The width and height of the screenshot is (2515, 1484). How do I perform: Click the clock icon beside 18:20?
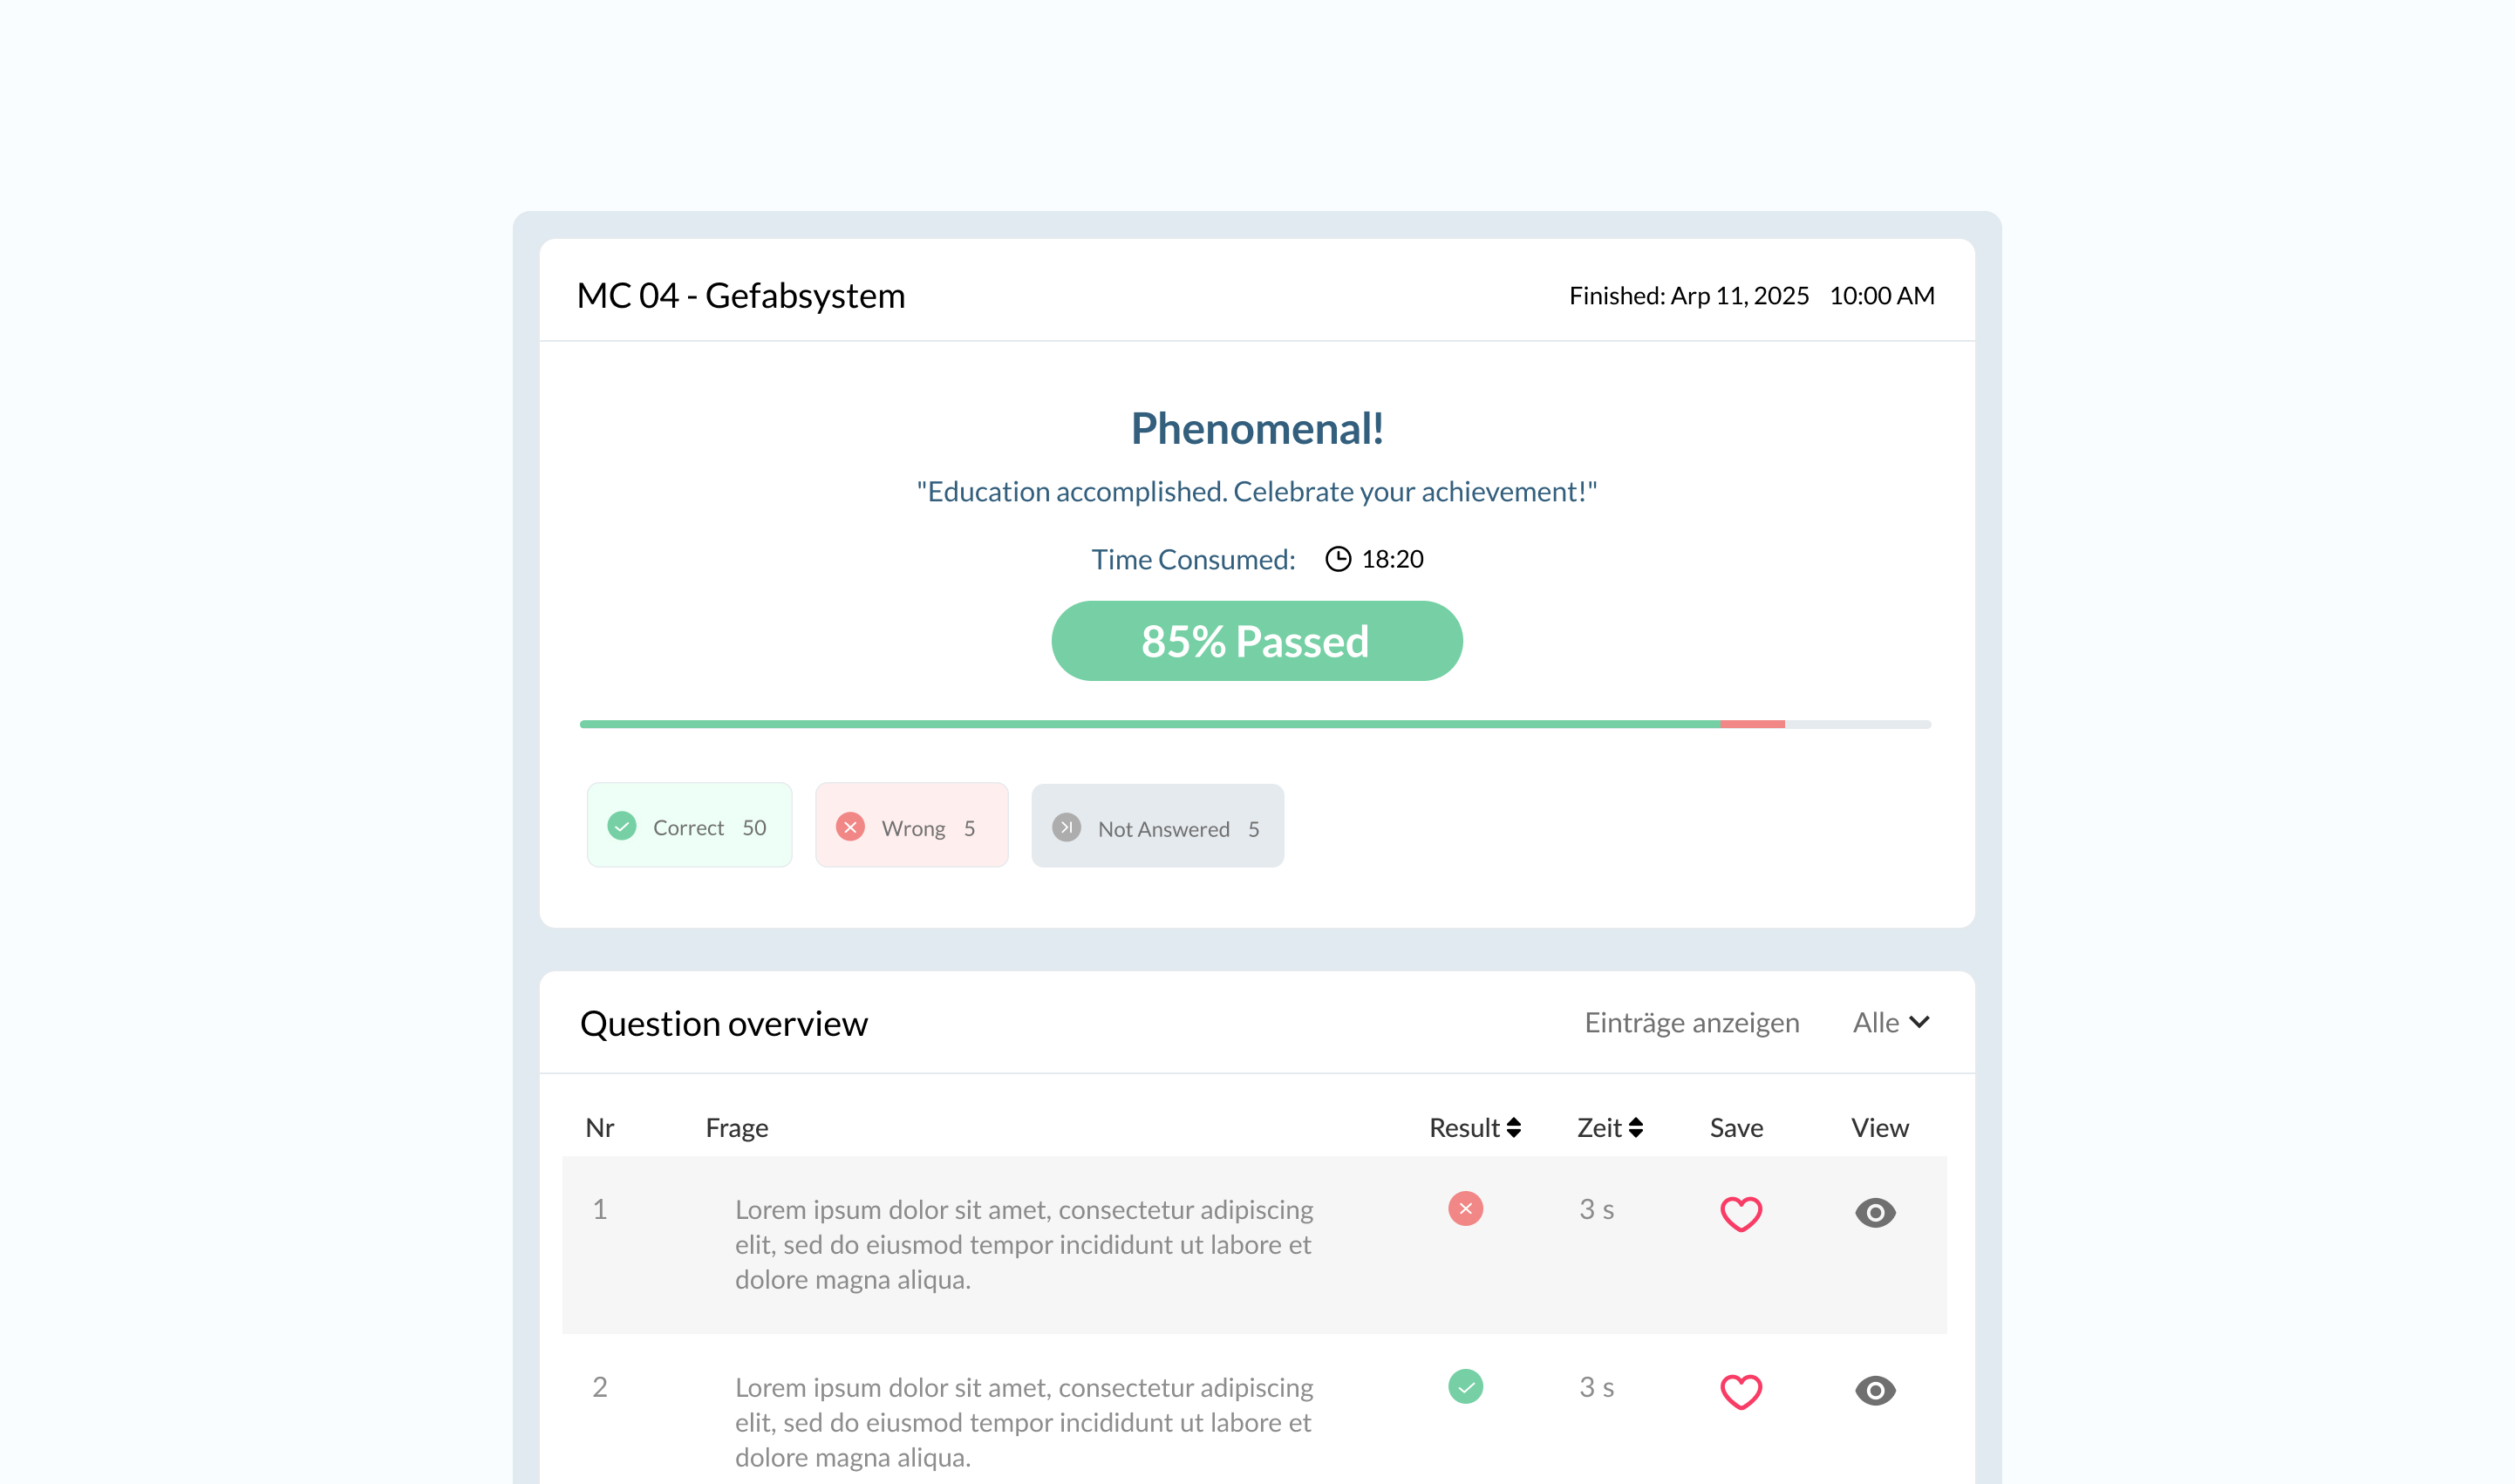(1337, 559)
